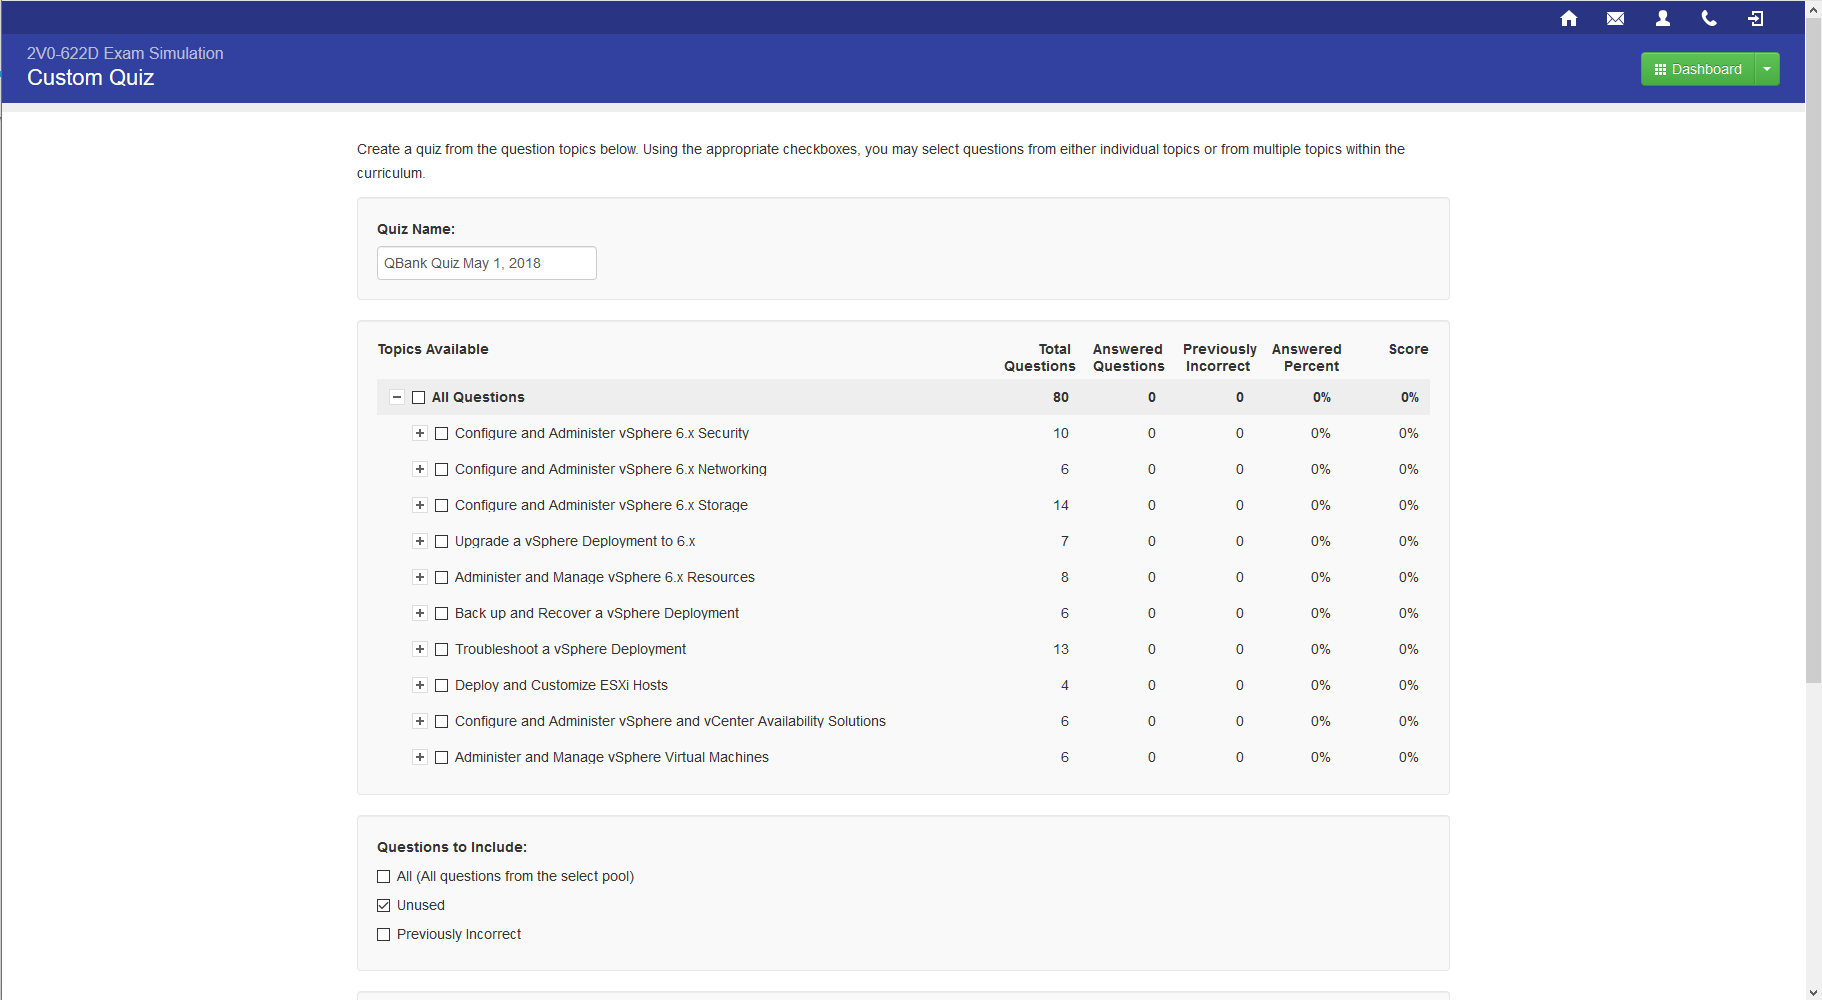Collapse the All Questions tree

(x=396, y=397)
